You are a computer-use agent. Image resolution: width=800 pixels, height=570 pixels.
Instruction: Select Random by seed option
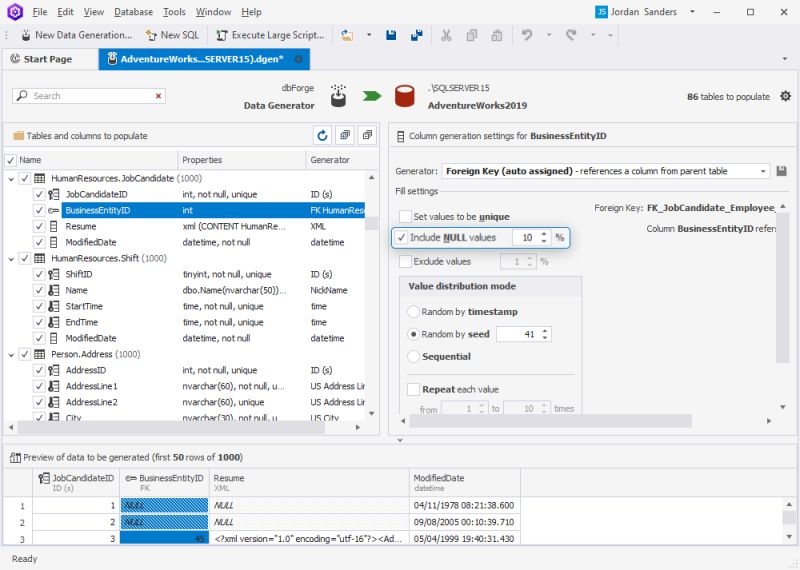pos(413,334)
